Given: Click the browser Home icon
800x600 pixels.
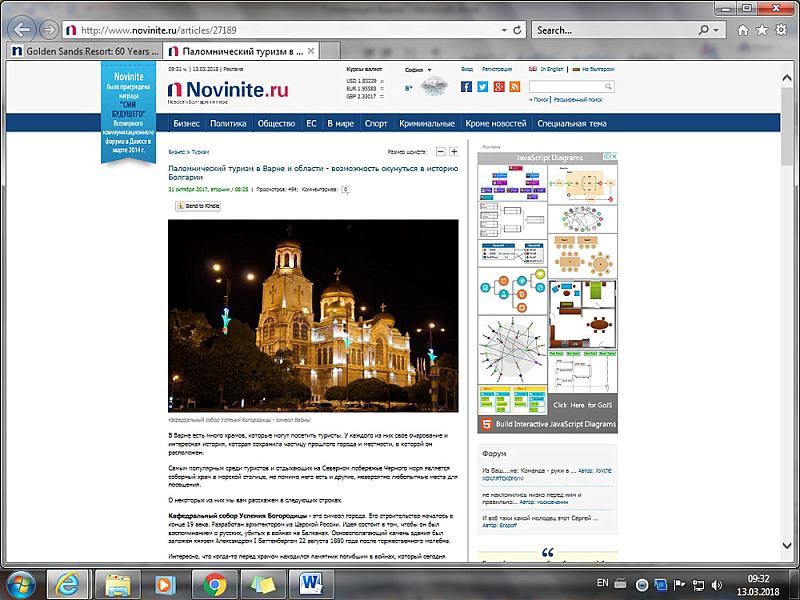Looking at the screenshot, I should [x=745, y=30].
